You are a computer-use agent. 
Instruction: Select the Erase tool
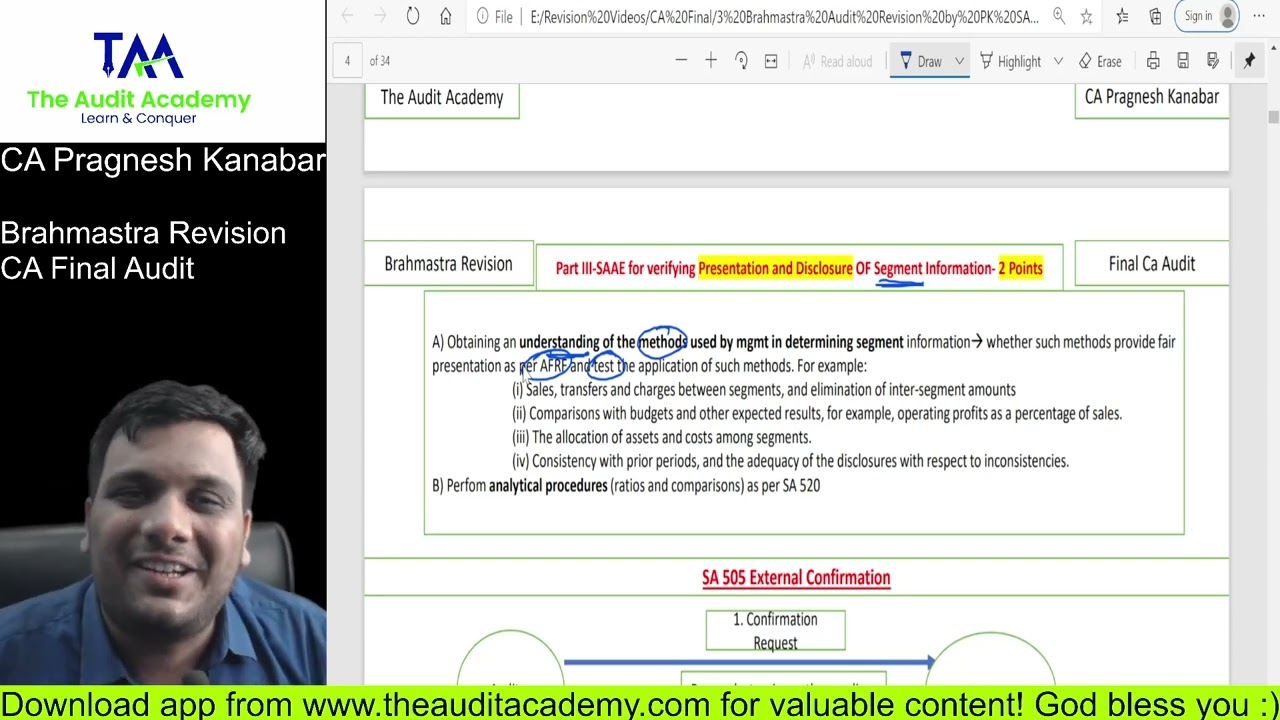1100,61
